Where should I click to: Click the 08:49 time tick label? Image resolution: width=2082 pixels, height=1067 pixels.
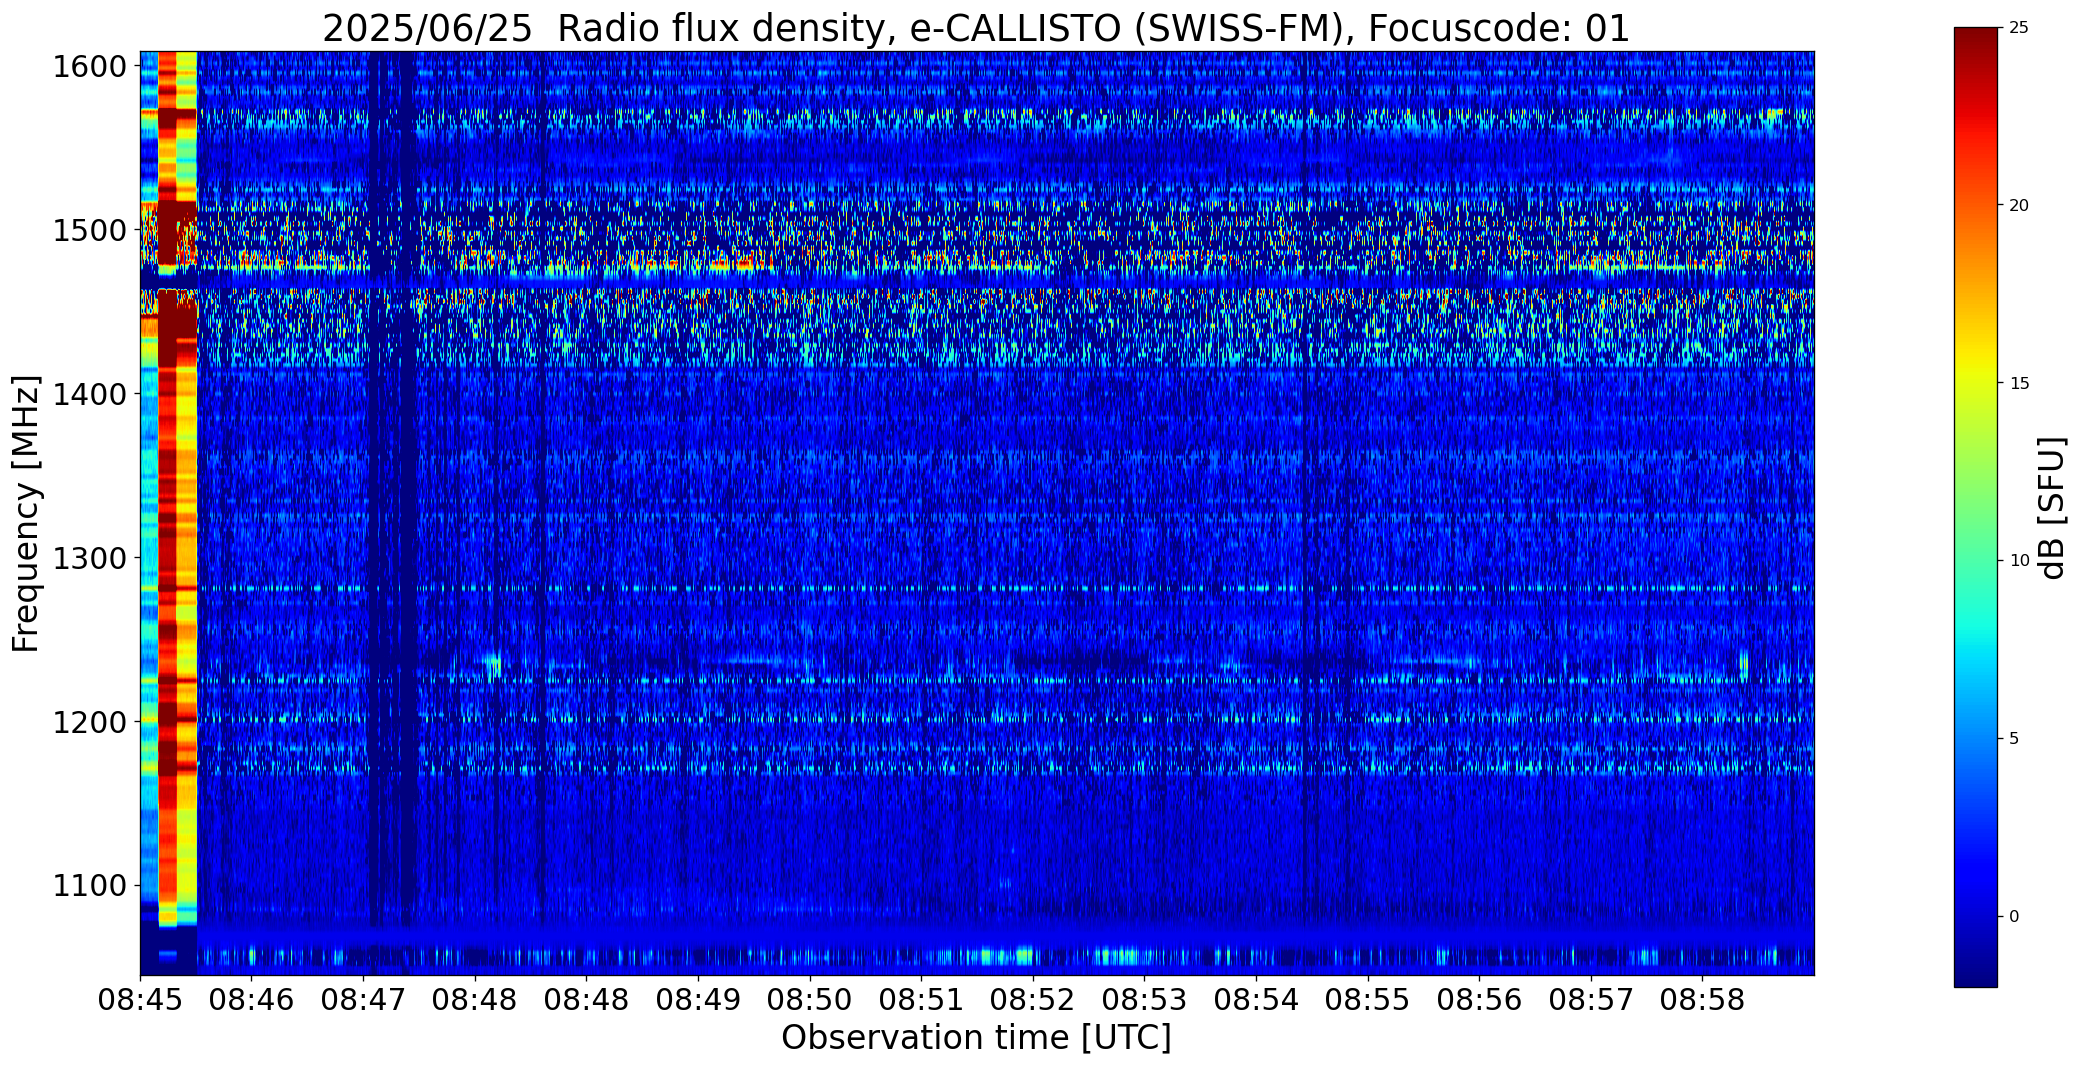point(698,1000)
